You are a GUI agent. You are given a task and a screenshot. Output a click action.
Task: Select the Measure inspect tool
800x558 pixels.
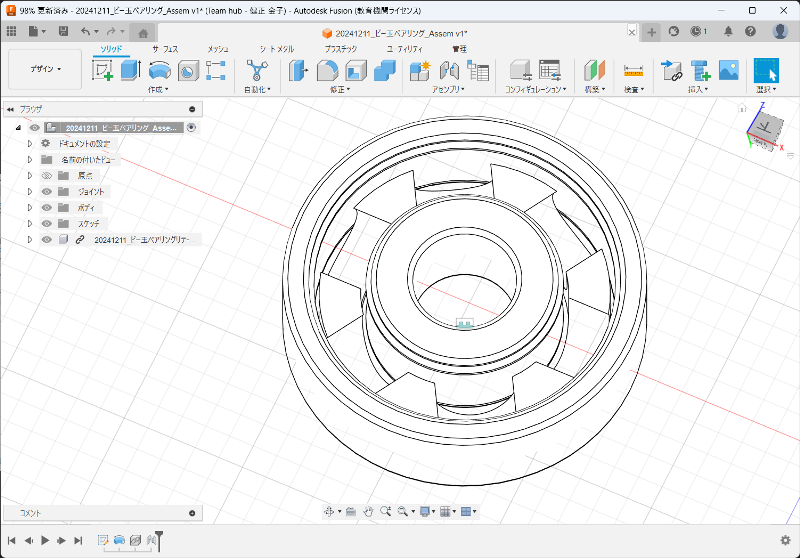[x=633, y=71]
